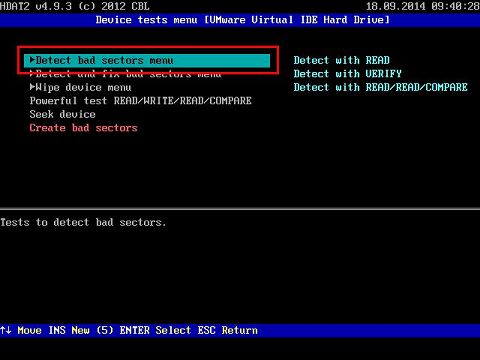Open the Wipe device menu entry
This screenshot has width=480, height=360.
tap(80, 87)
